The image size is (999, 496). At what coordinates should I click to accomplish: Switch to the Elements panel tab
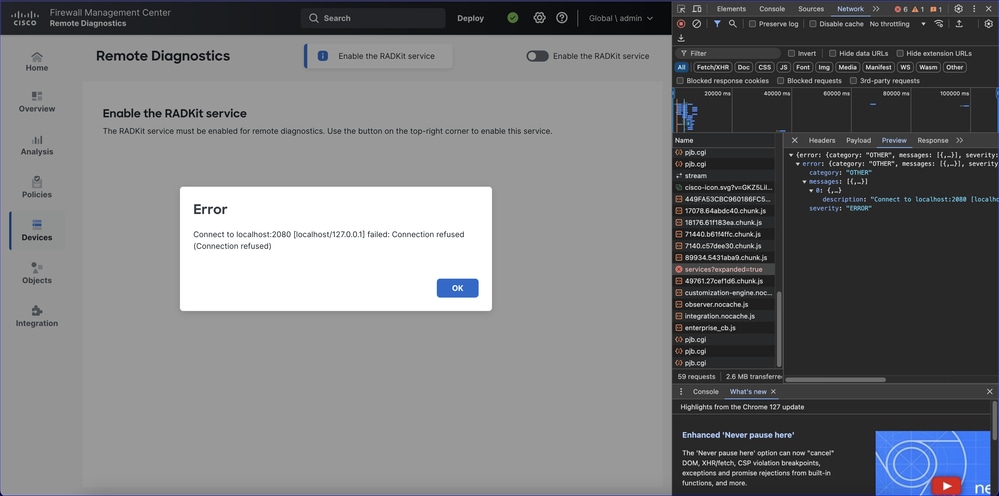731,9
